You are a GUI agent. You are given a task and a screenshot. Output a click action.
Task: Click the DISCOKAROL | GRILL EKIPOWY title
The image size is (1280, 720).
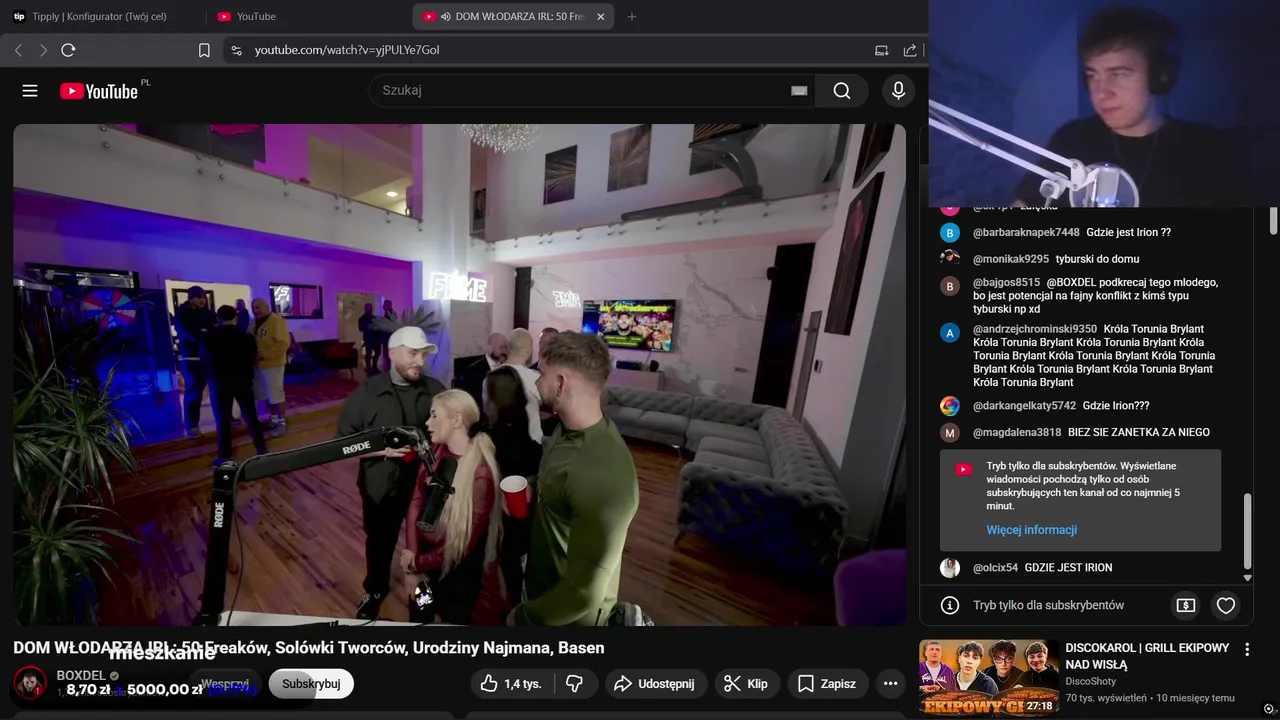point(1147,656)
